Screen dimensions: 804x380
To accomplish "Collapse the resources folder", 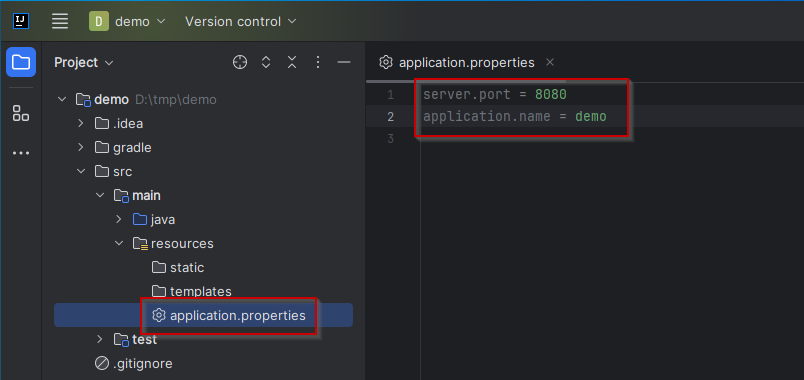I will point(119,243).
